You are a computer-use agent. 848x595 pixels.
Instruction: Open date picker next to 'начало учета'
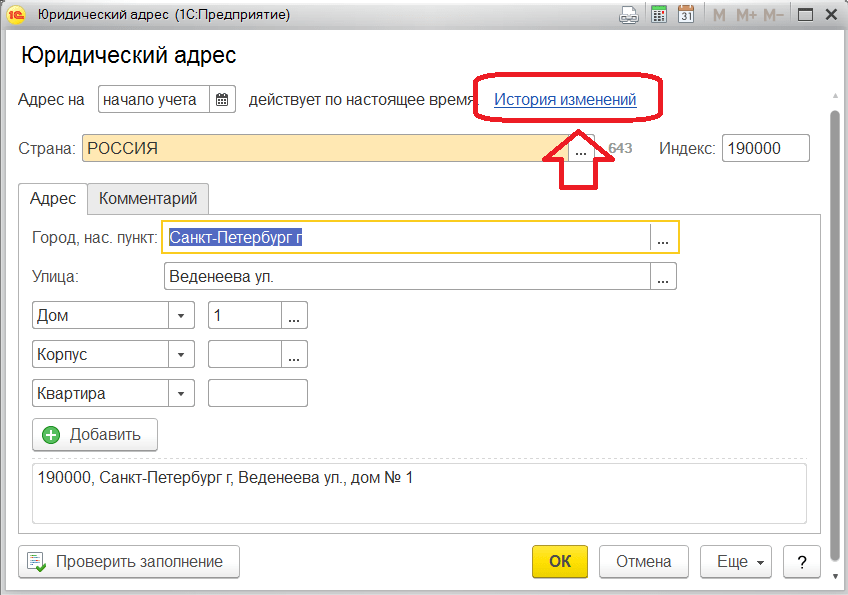pos(223,99)
